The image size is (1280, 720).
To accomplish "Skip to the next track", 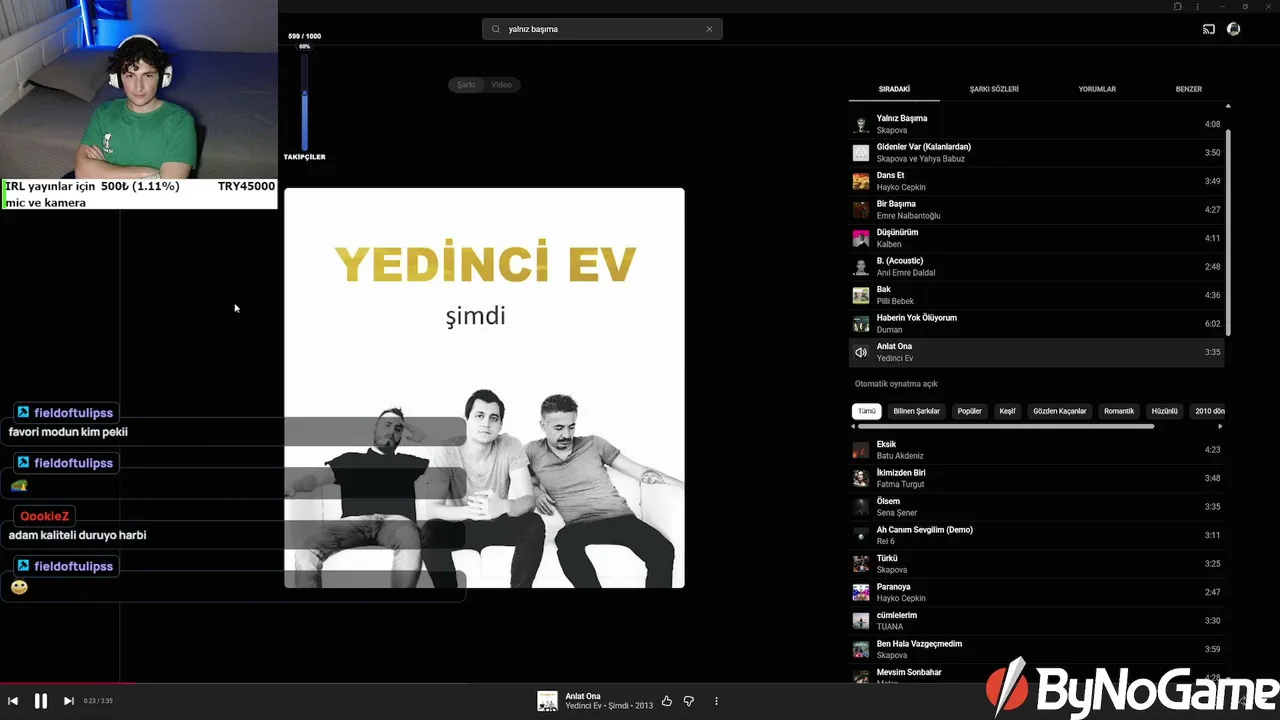I will point(68,701).
